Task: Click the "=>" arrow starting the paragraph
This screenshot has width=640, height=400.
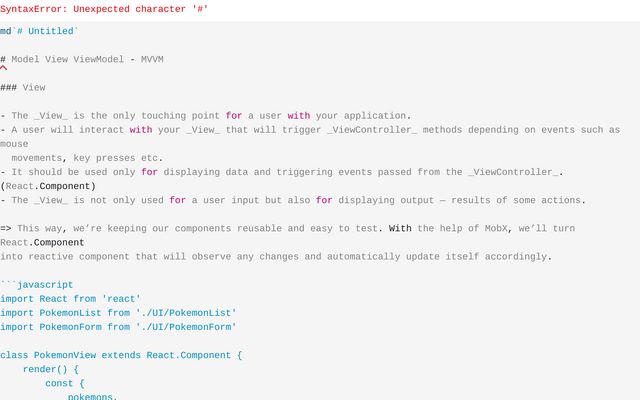Action: click(x=6, y=228)
